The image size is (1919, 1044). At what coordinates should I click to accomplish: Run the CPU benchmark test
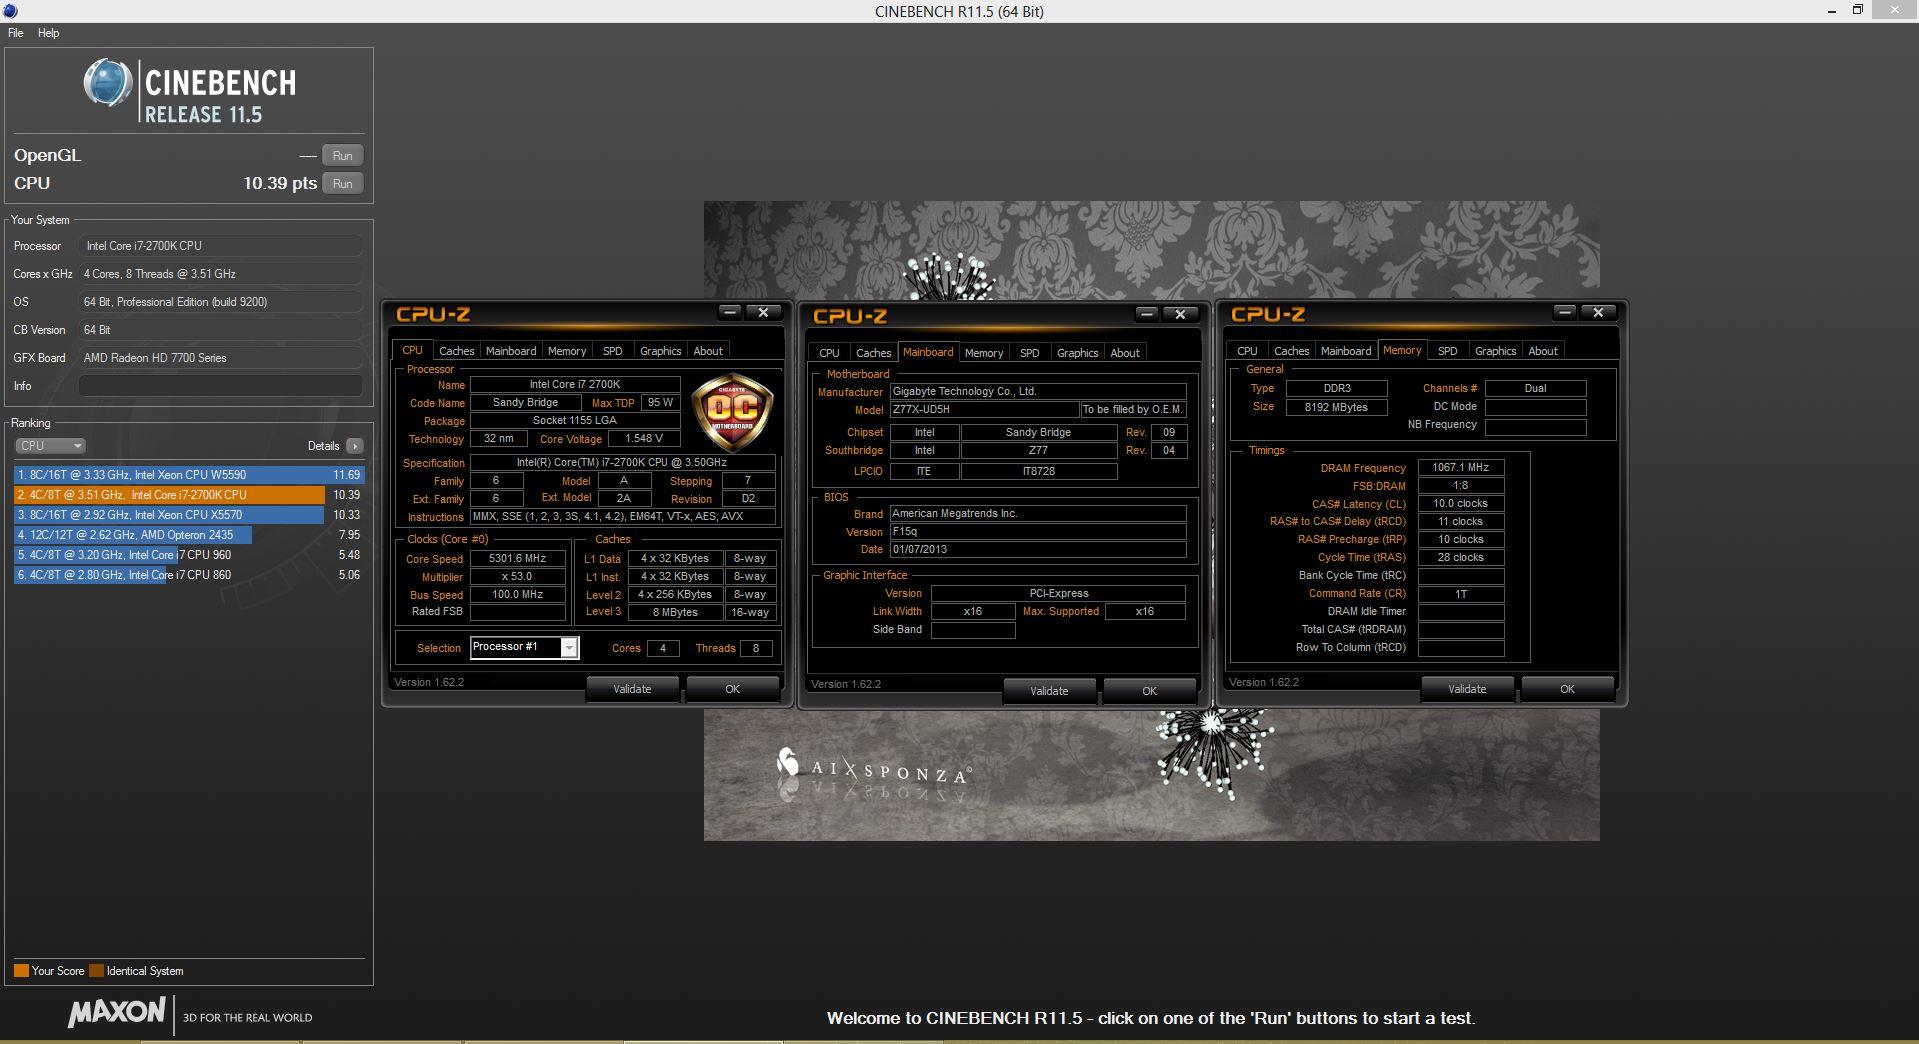(x=342, y=183)
